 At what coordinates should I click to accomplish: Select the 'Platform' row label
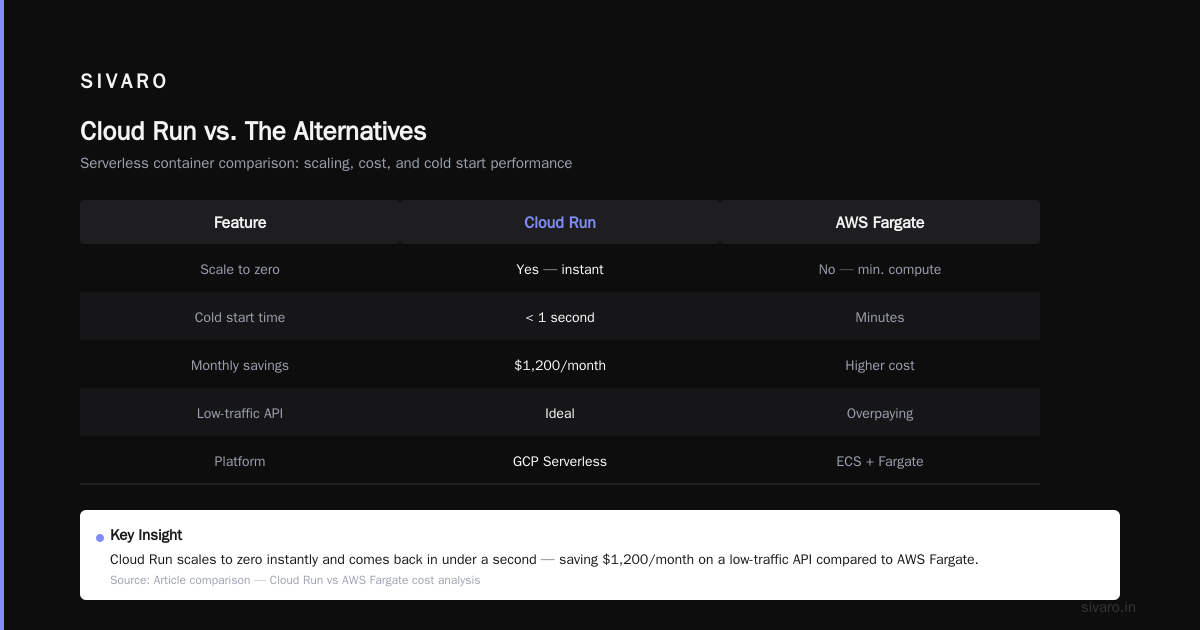(240, 461)
